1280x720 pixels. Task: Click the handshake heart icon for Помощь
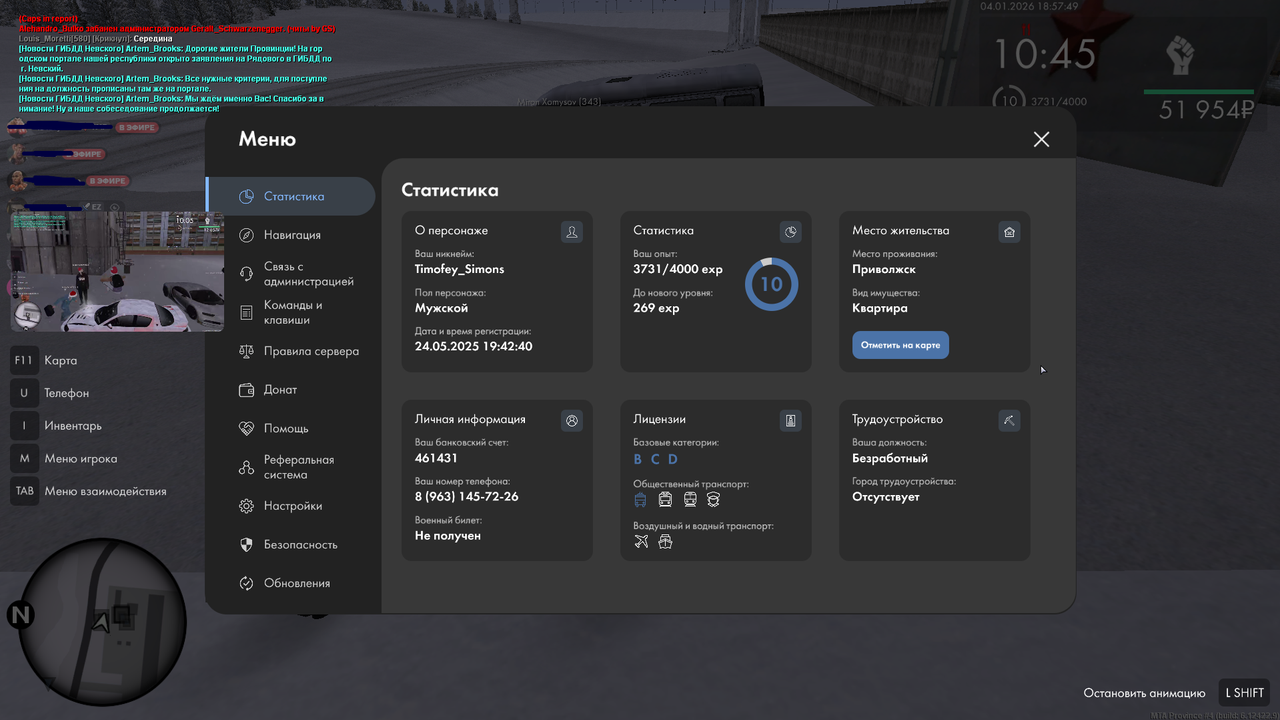click(246, 428)
